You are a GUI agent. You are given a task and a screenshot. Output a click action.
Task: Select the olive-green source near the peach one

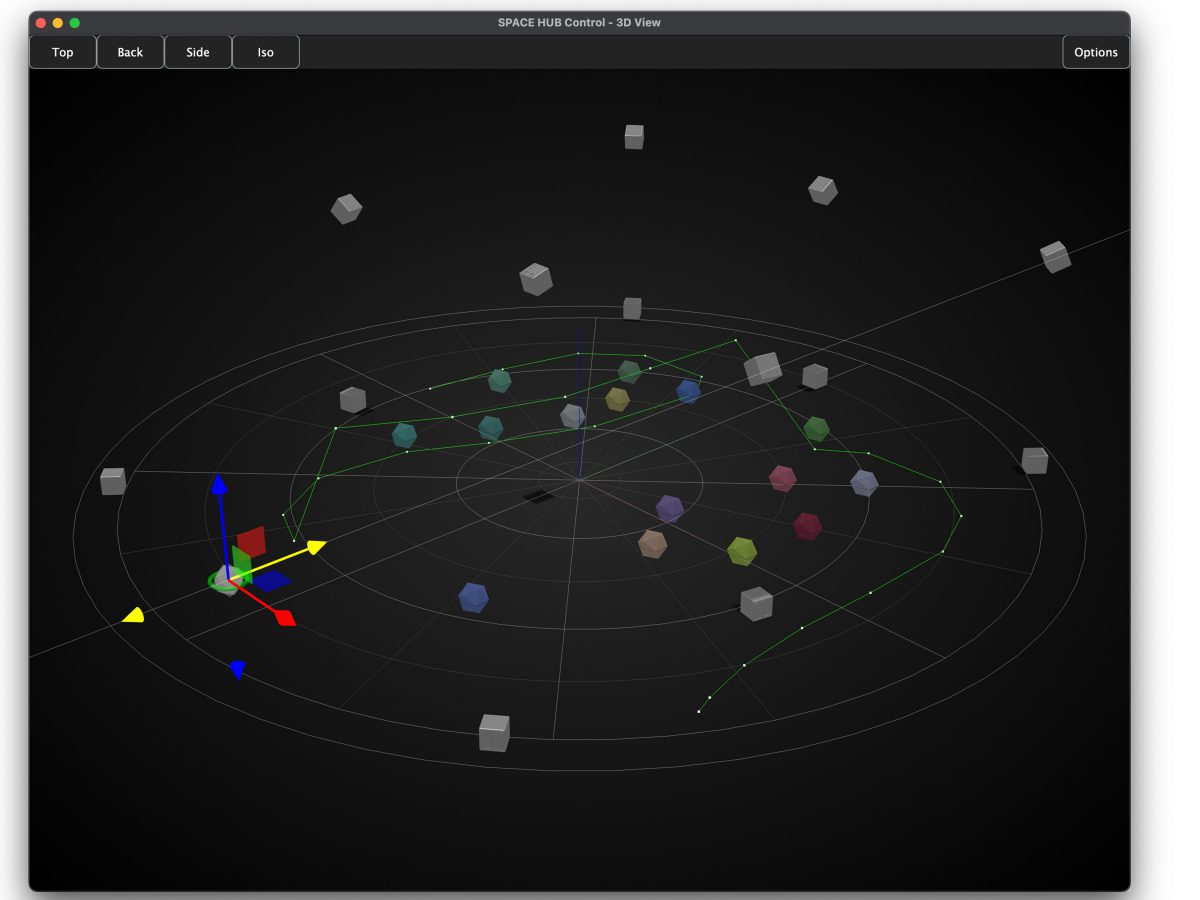tap(741, 551)
